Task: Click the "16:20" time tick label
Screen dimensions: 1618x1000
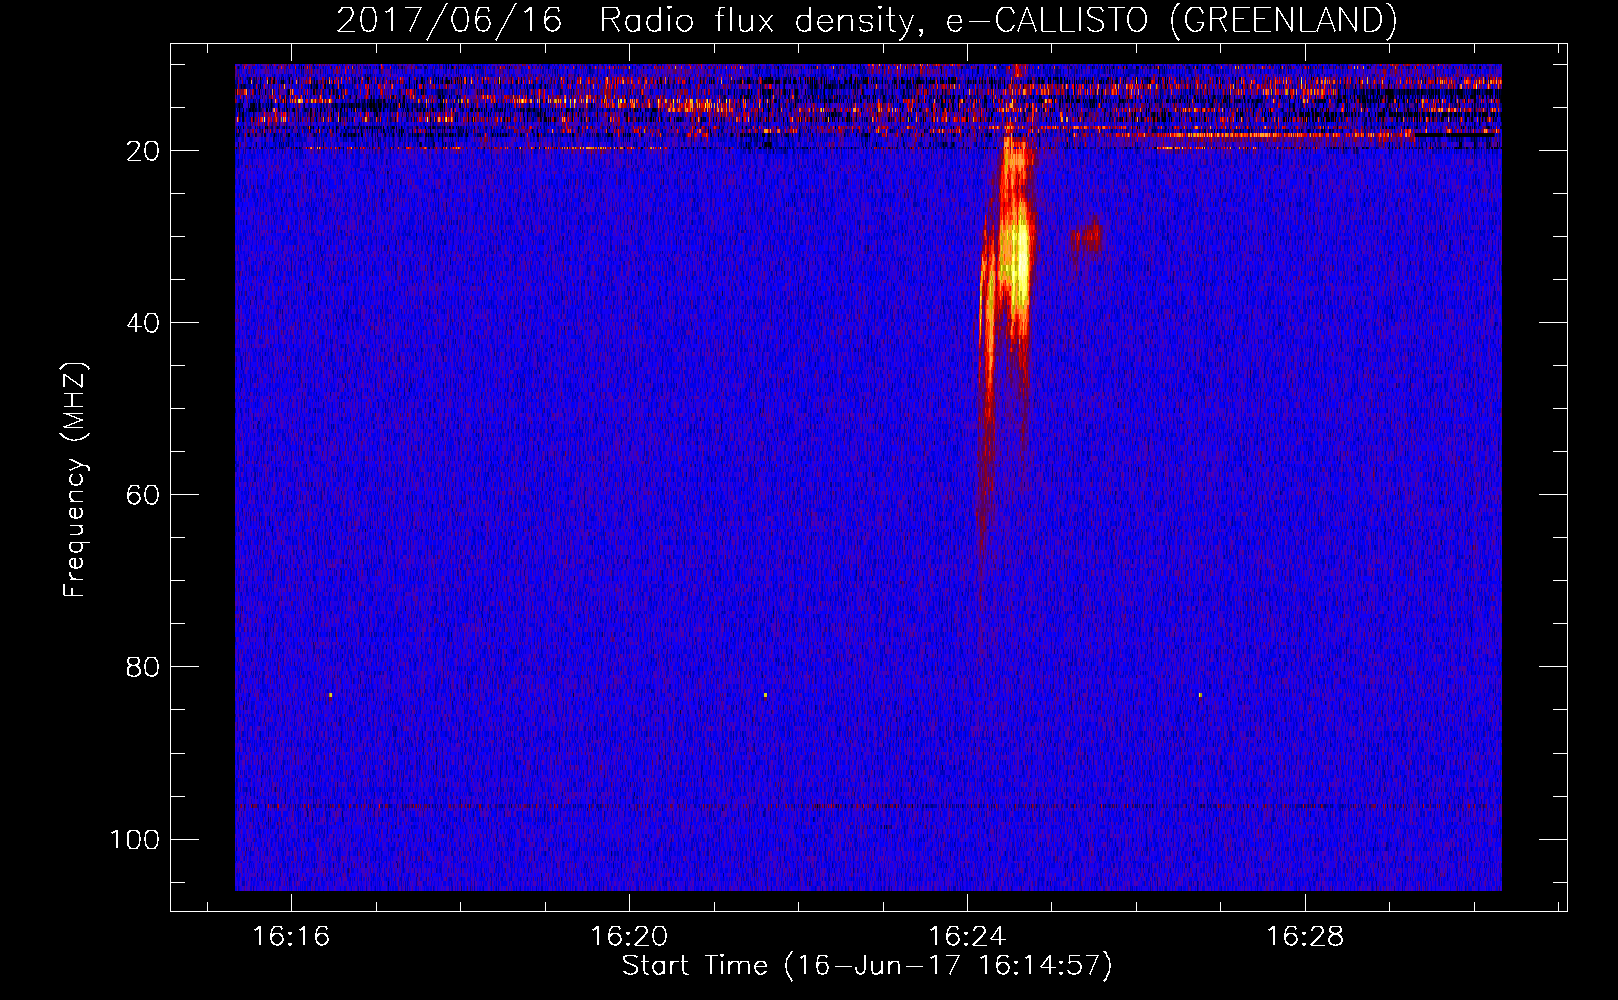Action: click(629, 937)
